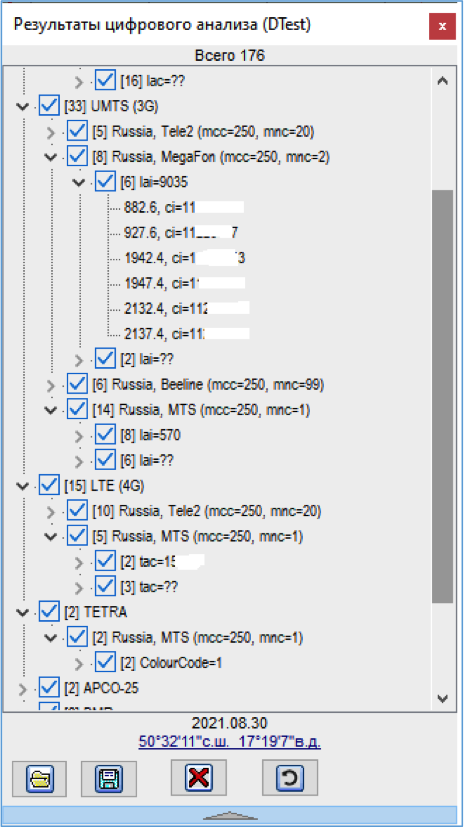The image size is (464, 828).
Task: Open the coordinates link 50°32'11"
Action: click(230, 742)
